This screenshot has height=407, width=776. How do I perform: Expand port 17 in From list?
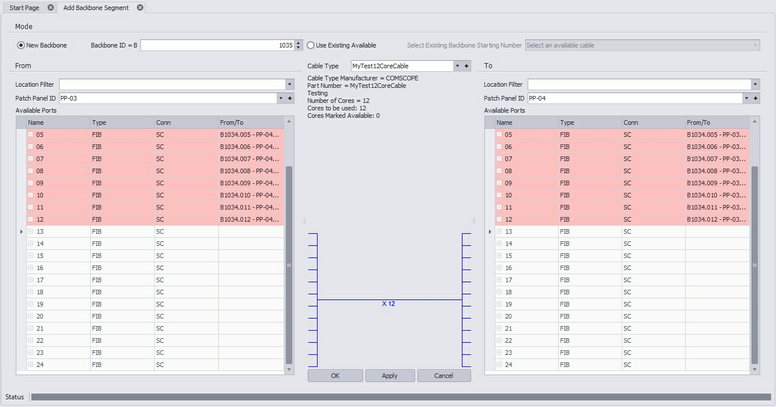[30, 280]
